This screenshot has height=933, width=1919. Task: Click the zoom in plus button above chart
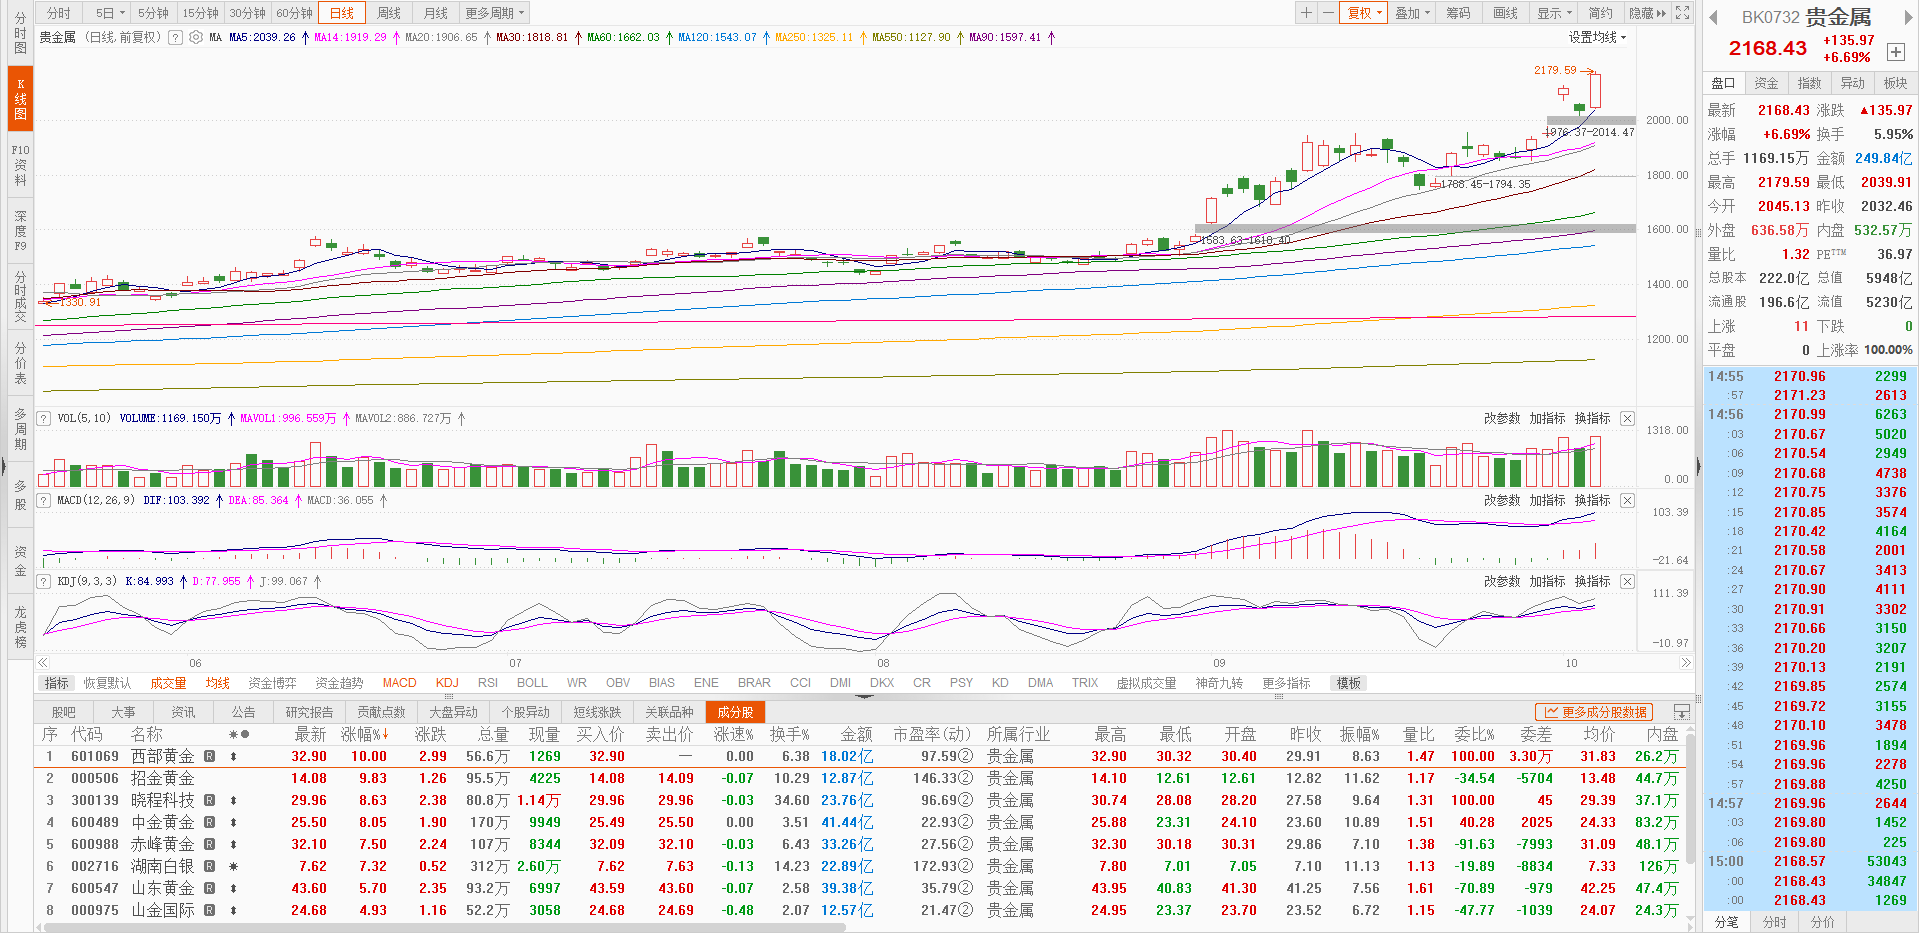(x=1306, y=13)
